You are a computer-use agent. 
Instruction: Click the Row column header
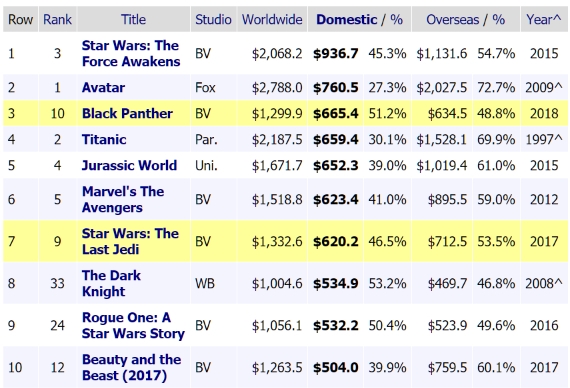20,20
